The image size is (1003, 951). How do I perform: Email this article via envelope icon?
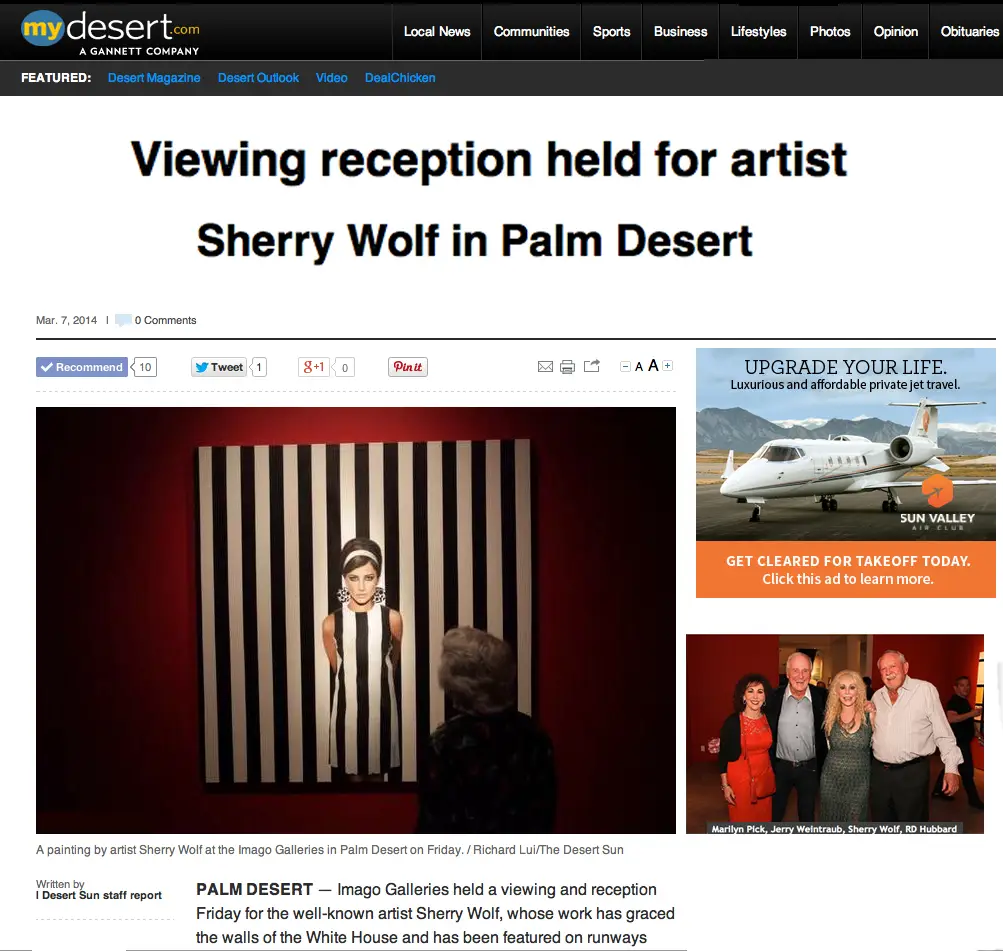coord(545,366)
